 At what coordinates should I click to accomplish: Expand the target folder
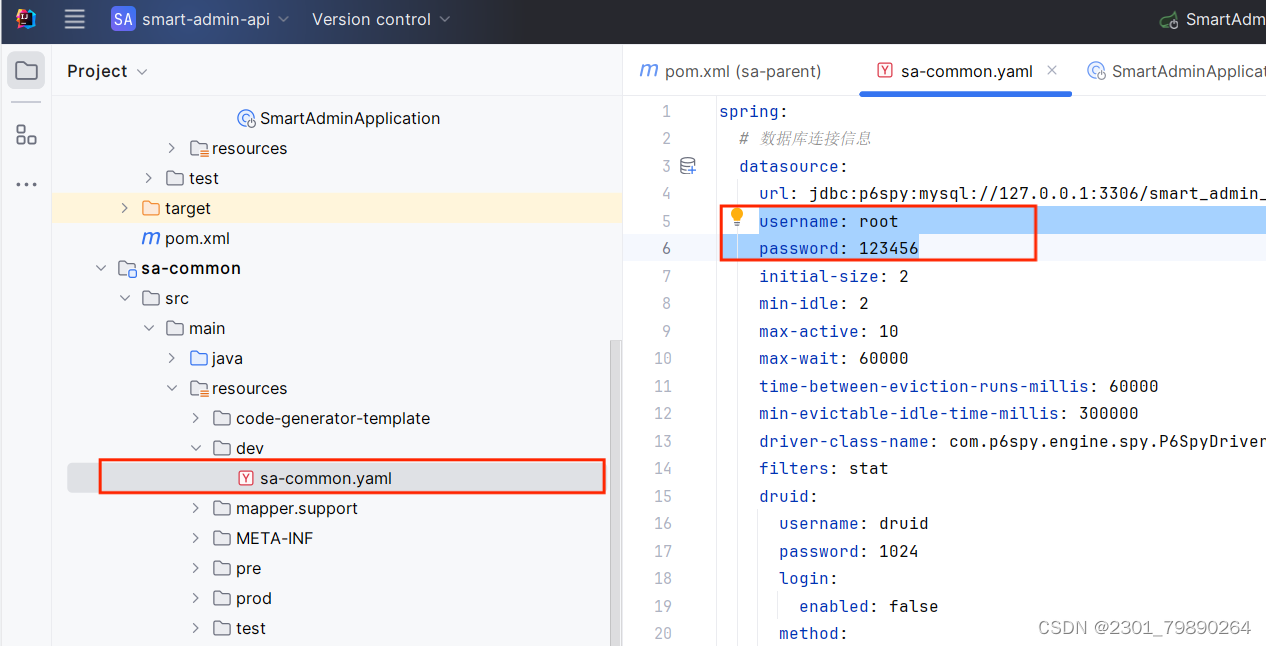click(x=124, y=208)
